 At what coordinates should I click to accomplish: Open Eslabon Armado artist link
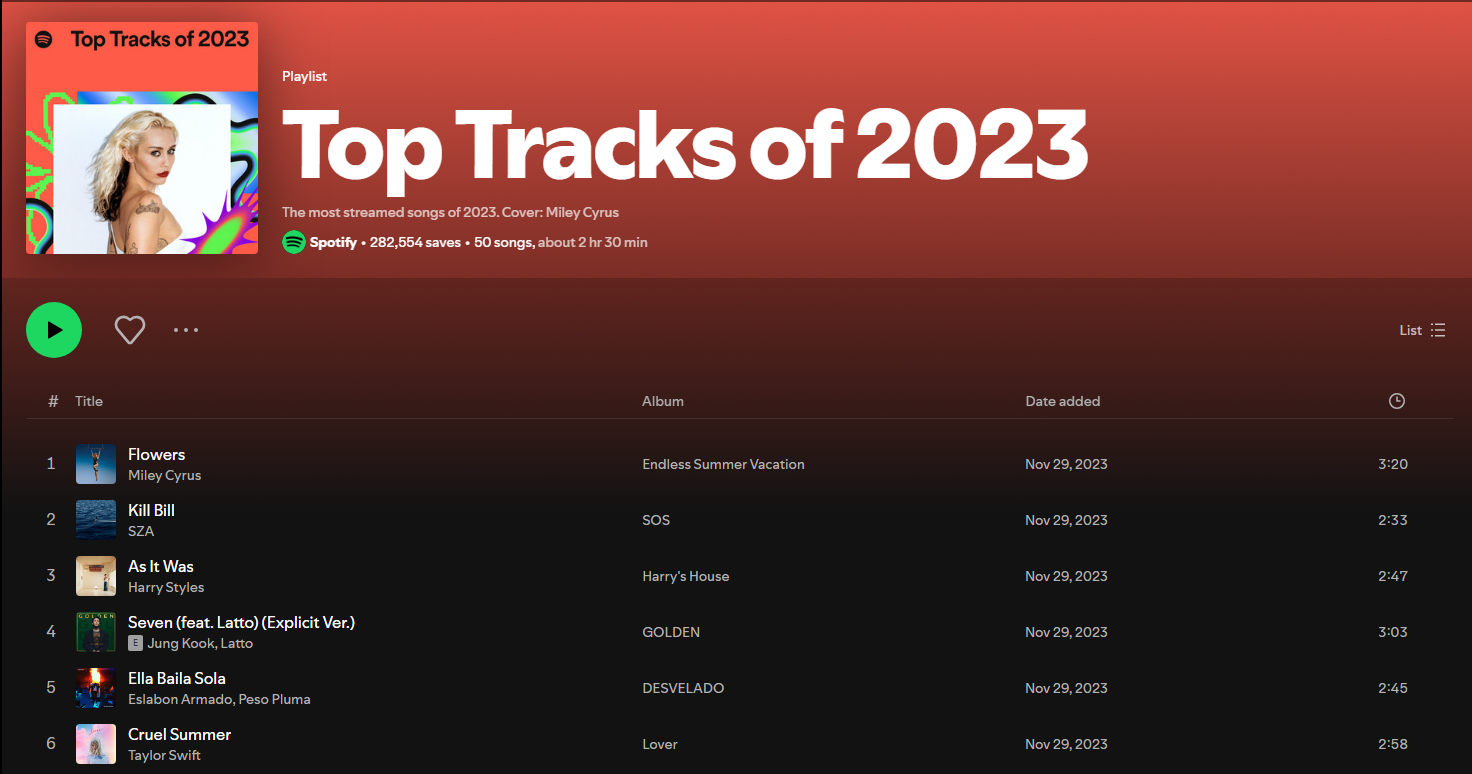(179, 700)
